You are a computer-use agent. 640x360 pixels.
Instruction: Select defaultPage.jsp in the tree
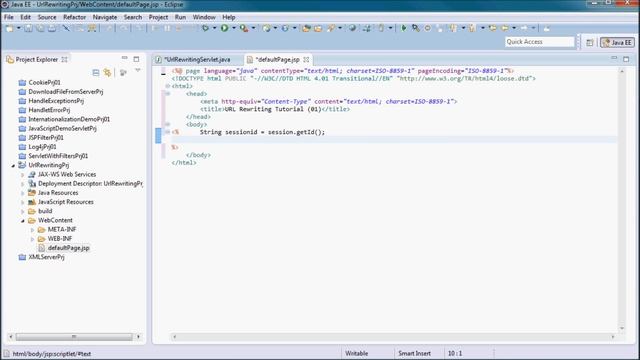[x=68, y=248]
